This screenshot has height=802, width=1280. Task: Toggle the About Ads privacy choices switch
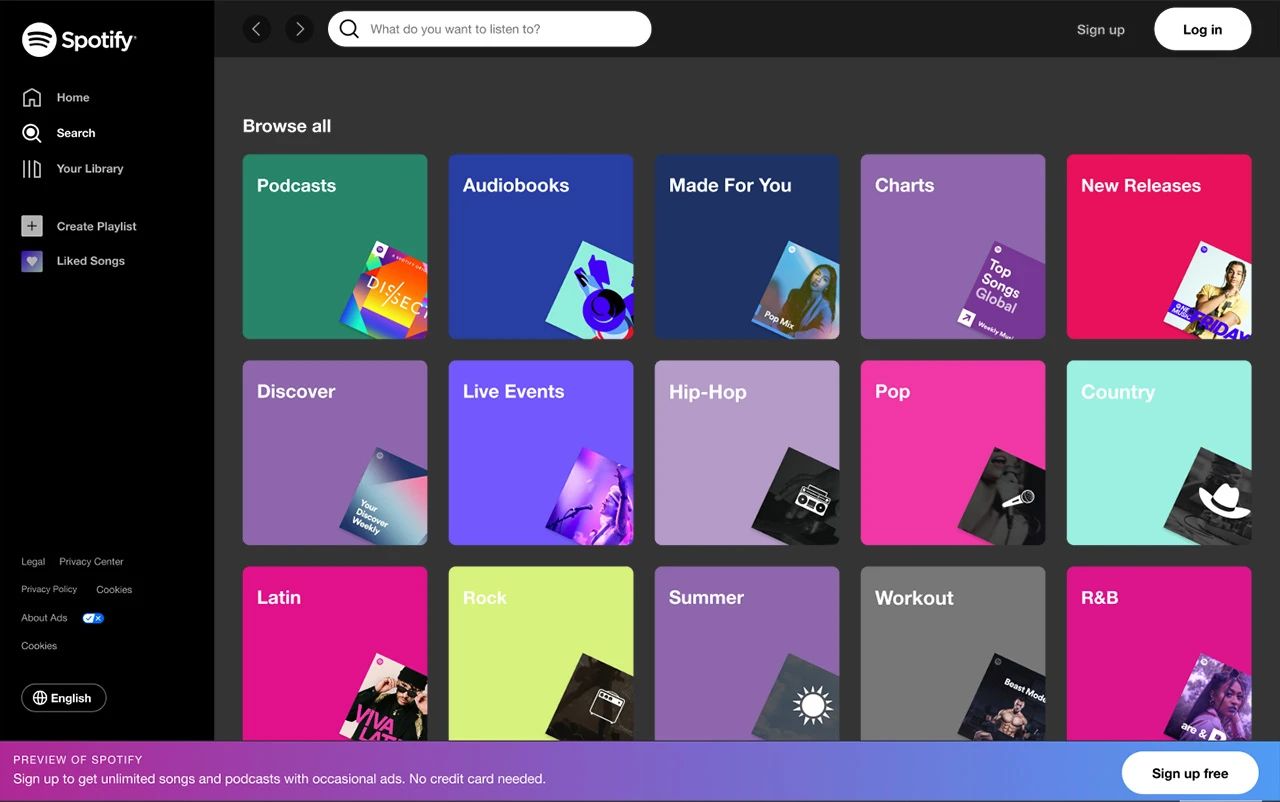(93, 618)
